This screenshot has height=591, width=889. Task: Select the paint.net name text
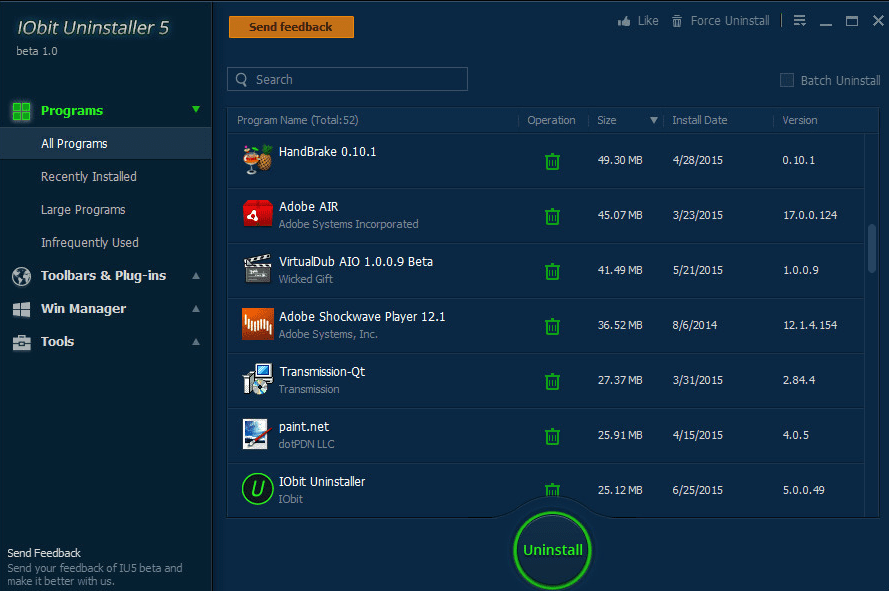coord(303,427)
